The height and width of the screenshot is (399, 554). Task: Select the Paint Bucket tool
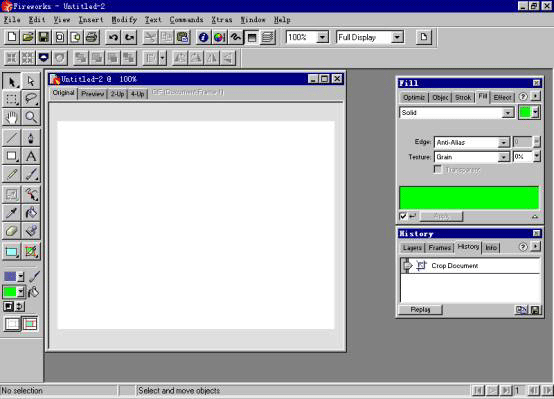(31, 213)
